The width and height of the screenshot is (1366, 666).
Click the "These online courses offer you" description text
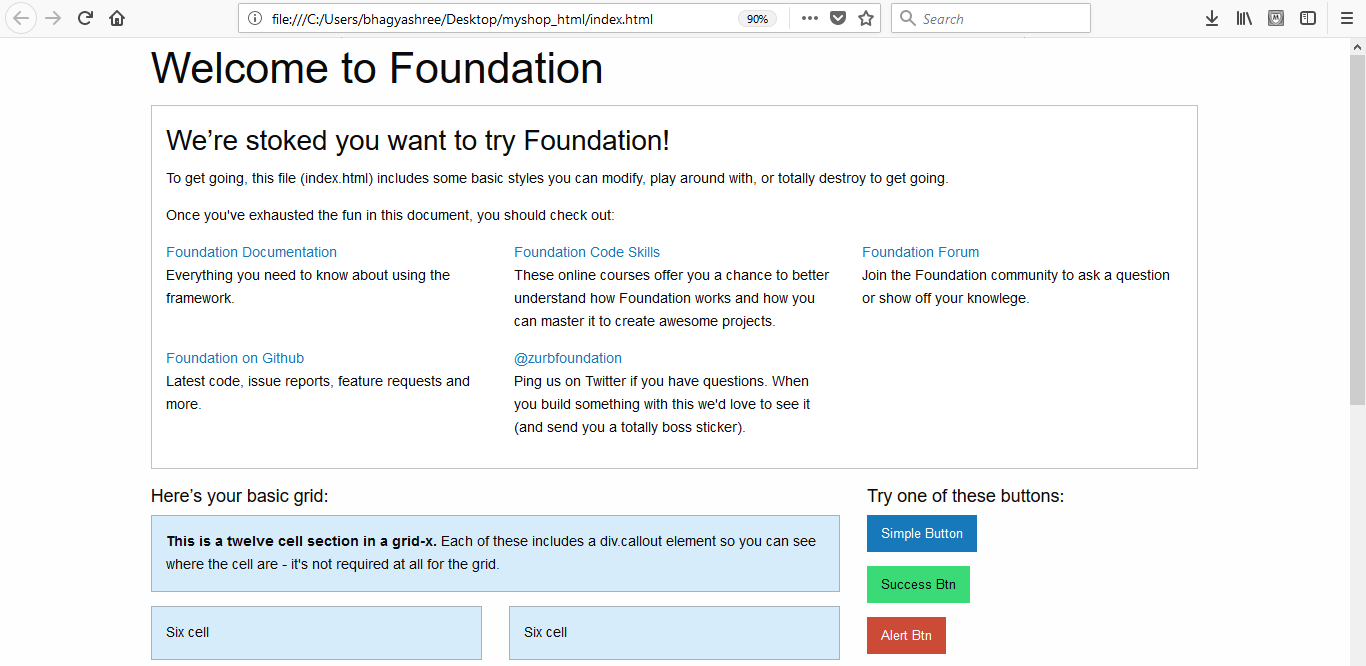pyautogui.click(x=672, y=298)
